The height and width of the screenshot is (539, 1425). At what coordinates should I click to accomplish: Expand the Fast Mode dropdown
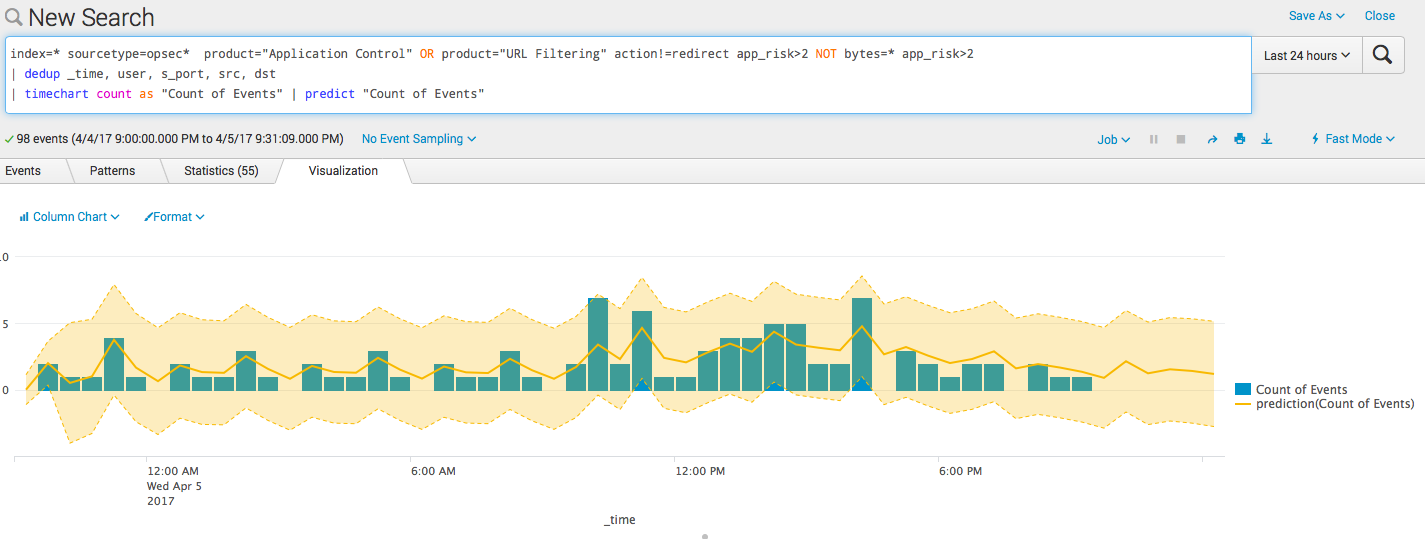click(1355, 139)
